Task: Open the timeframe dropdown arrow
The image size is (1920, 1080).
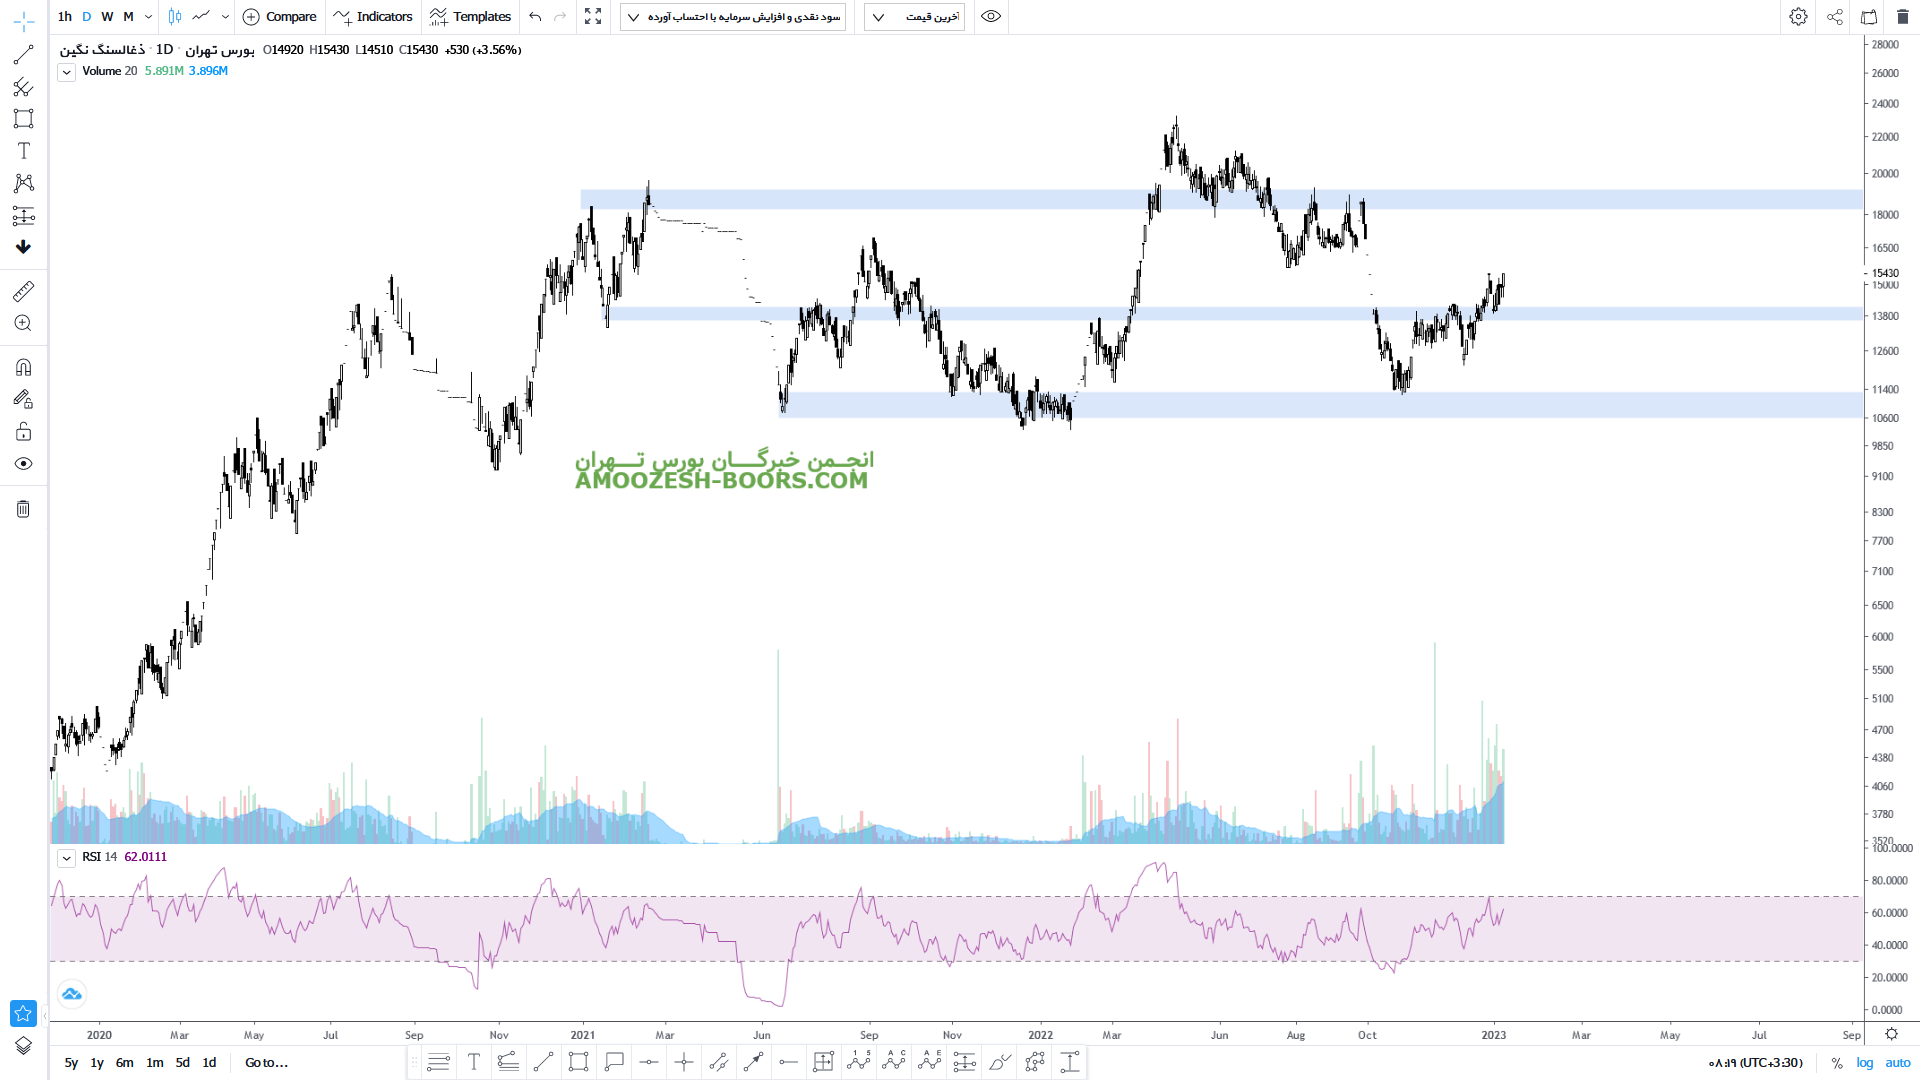Action: click(148, 16)
